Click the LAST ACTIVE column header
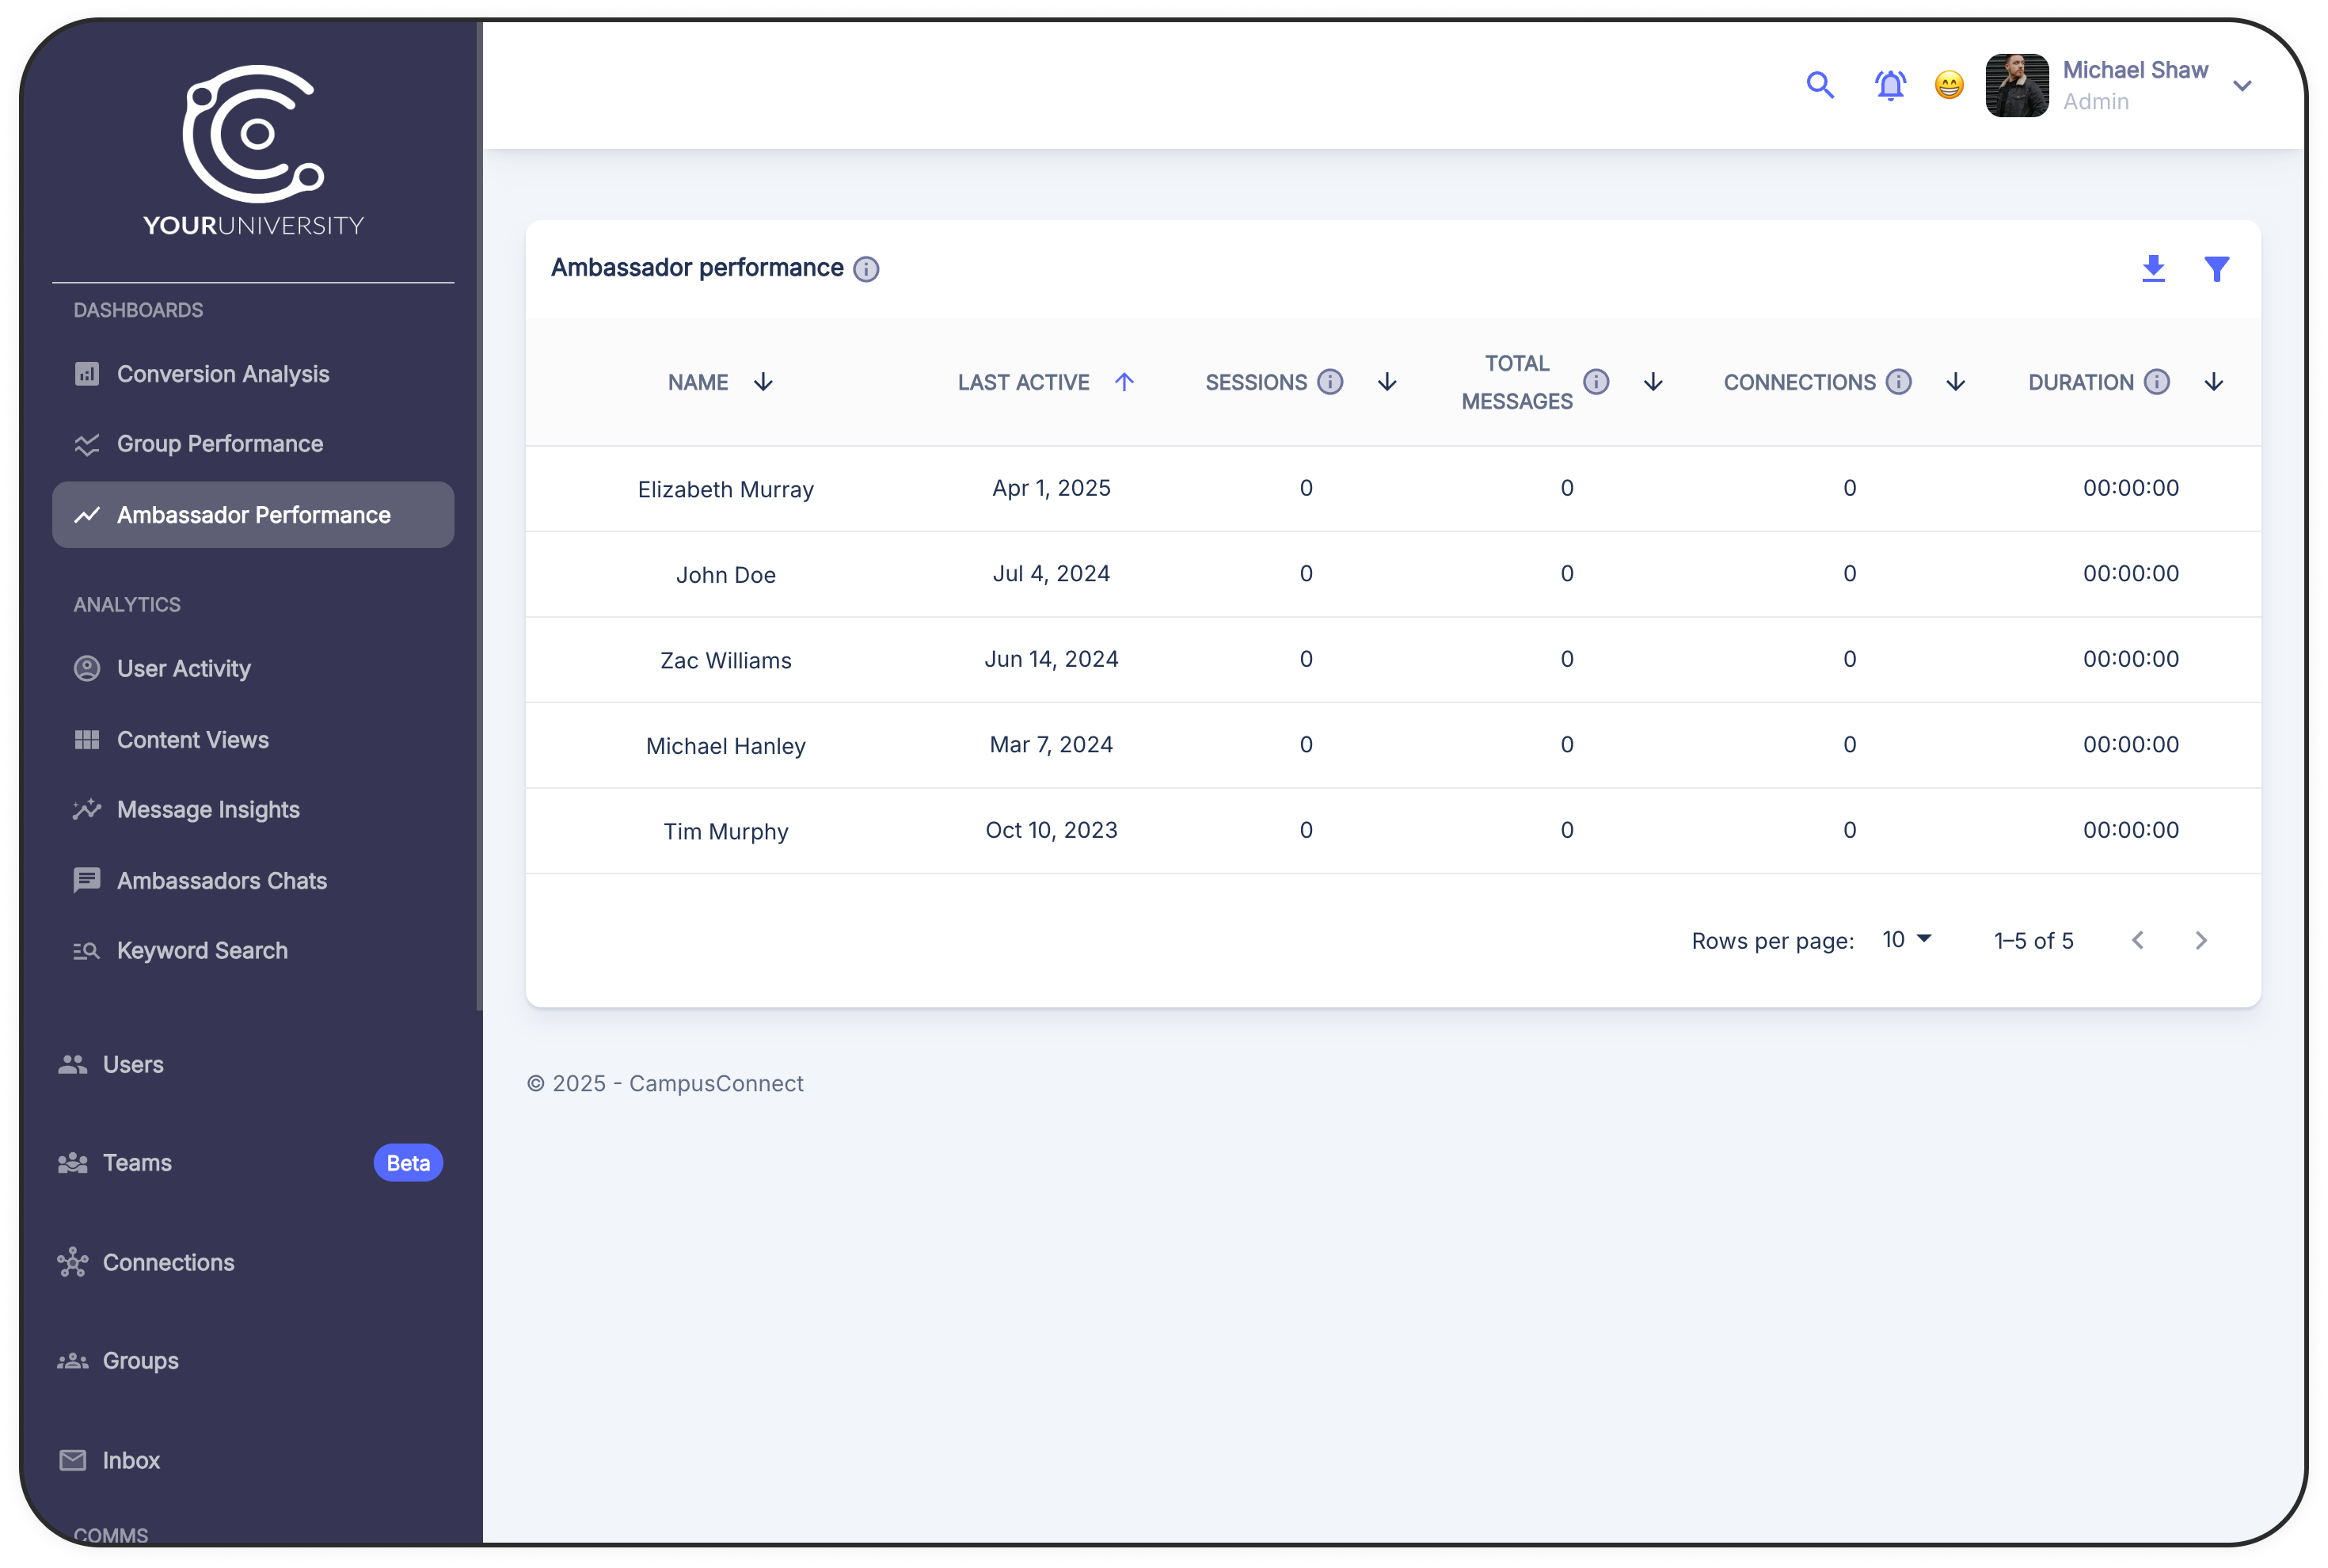Viewport: 2328px width, 1568px height. click(1024, 382)
